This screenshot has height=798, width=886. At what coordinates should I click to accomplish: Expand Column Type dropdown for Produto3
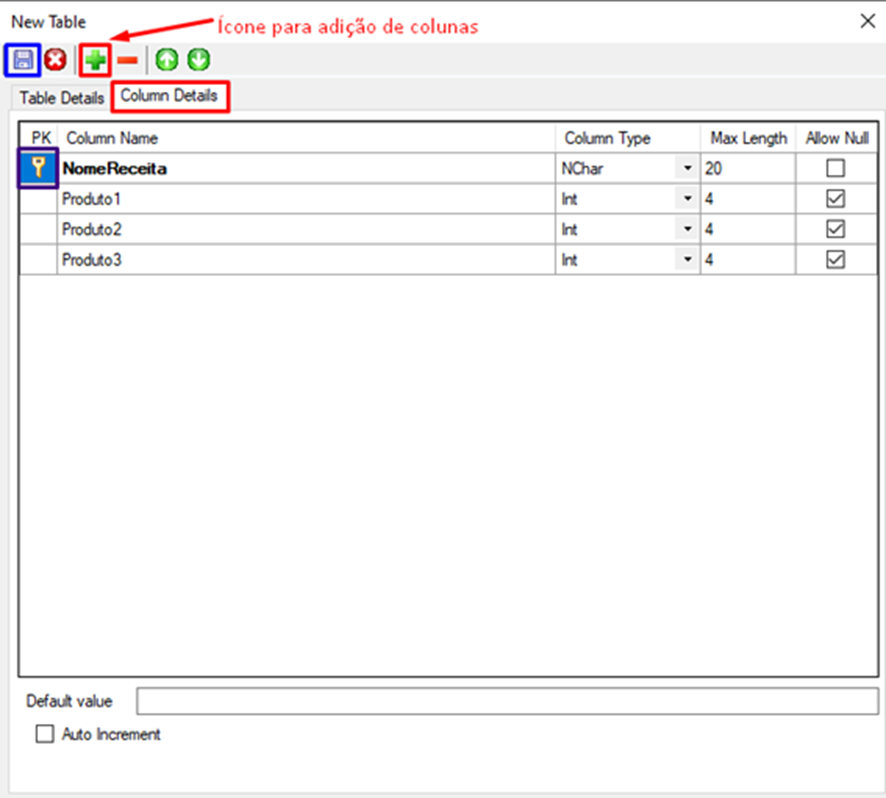(x=687, y=259)
